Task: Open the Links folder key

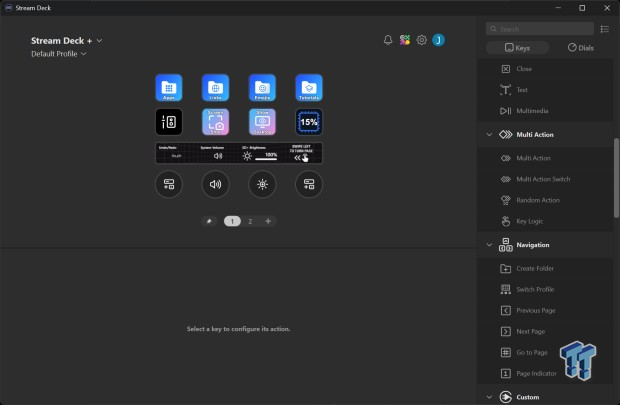Action: pos(215,87)
